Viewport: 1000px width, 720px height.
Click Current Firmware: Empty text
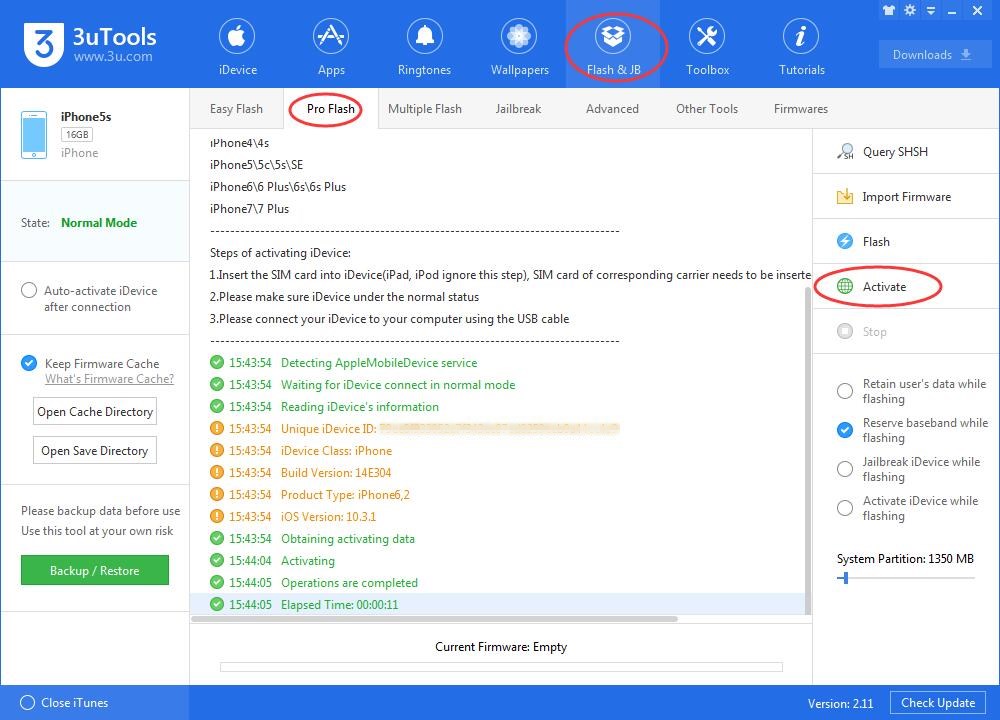coord(501,647)
